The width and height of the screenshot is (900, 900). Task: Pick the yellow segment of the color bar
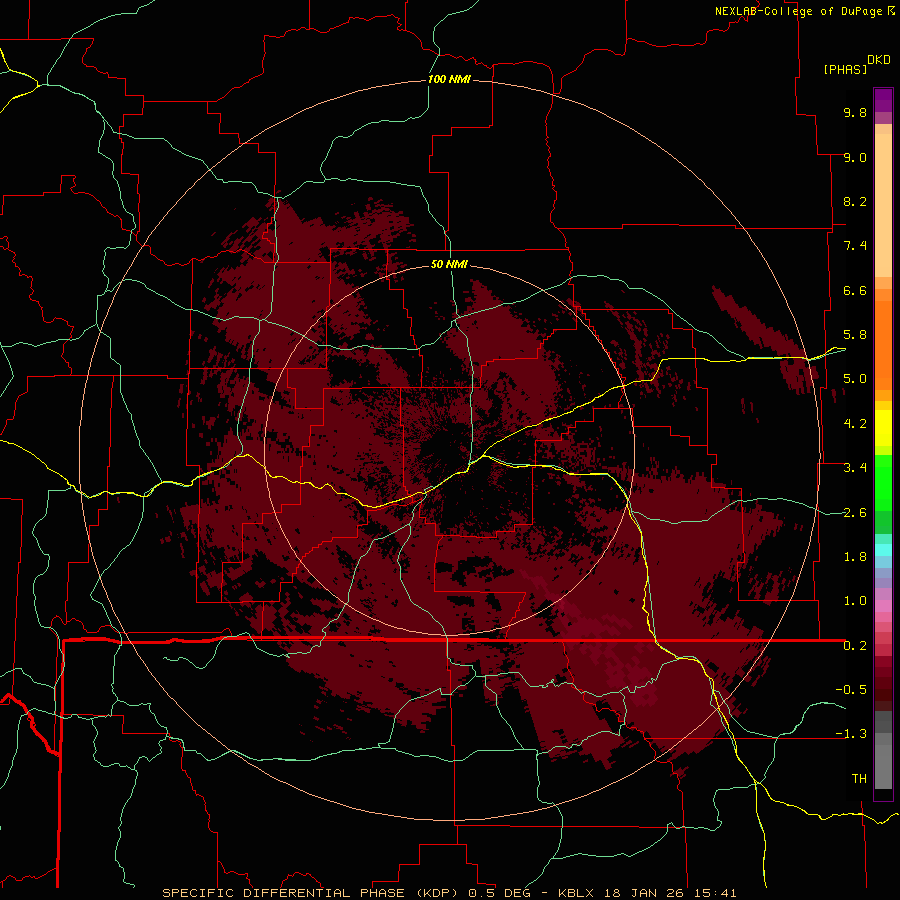pos(883,428)
